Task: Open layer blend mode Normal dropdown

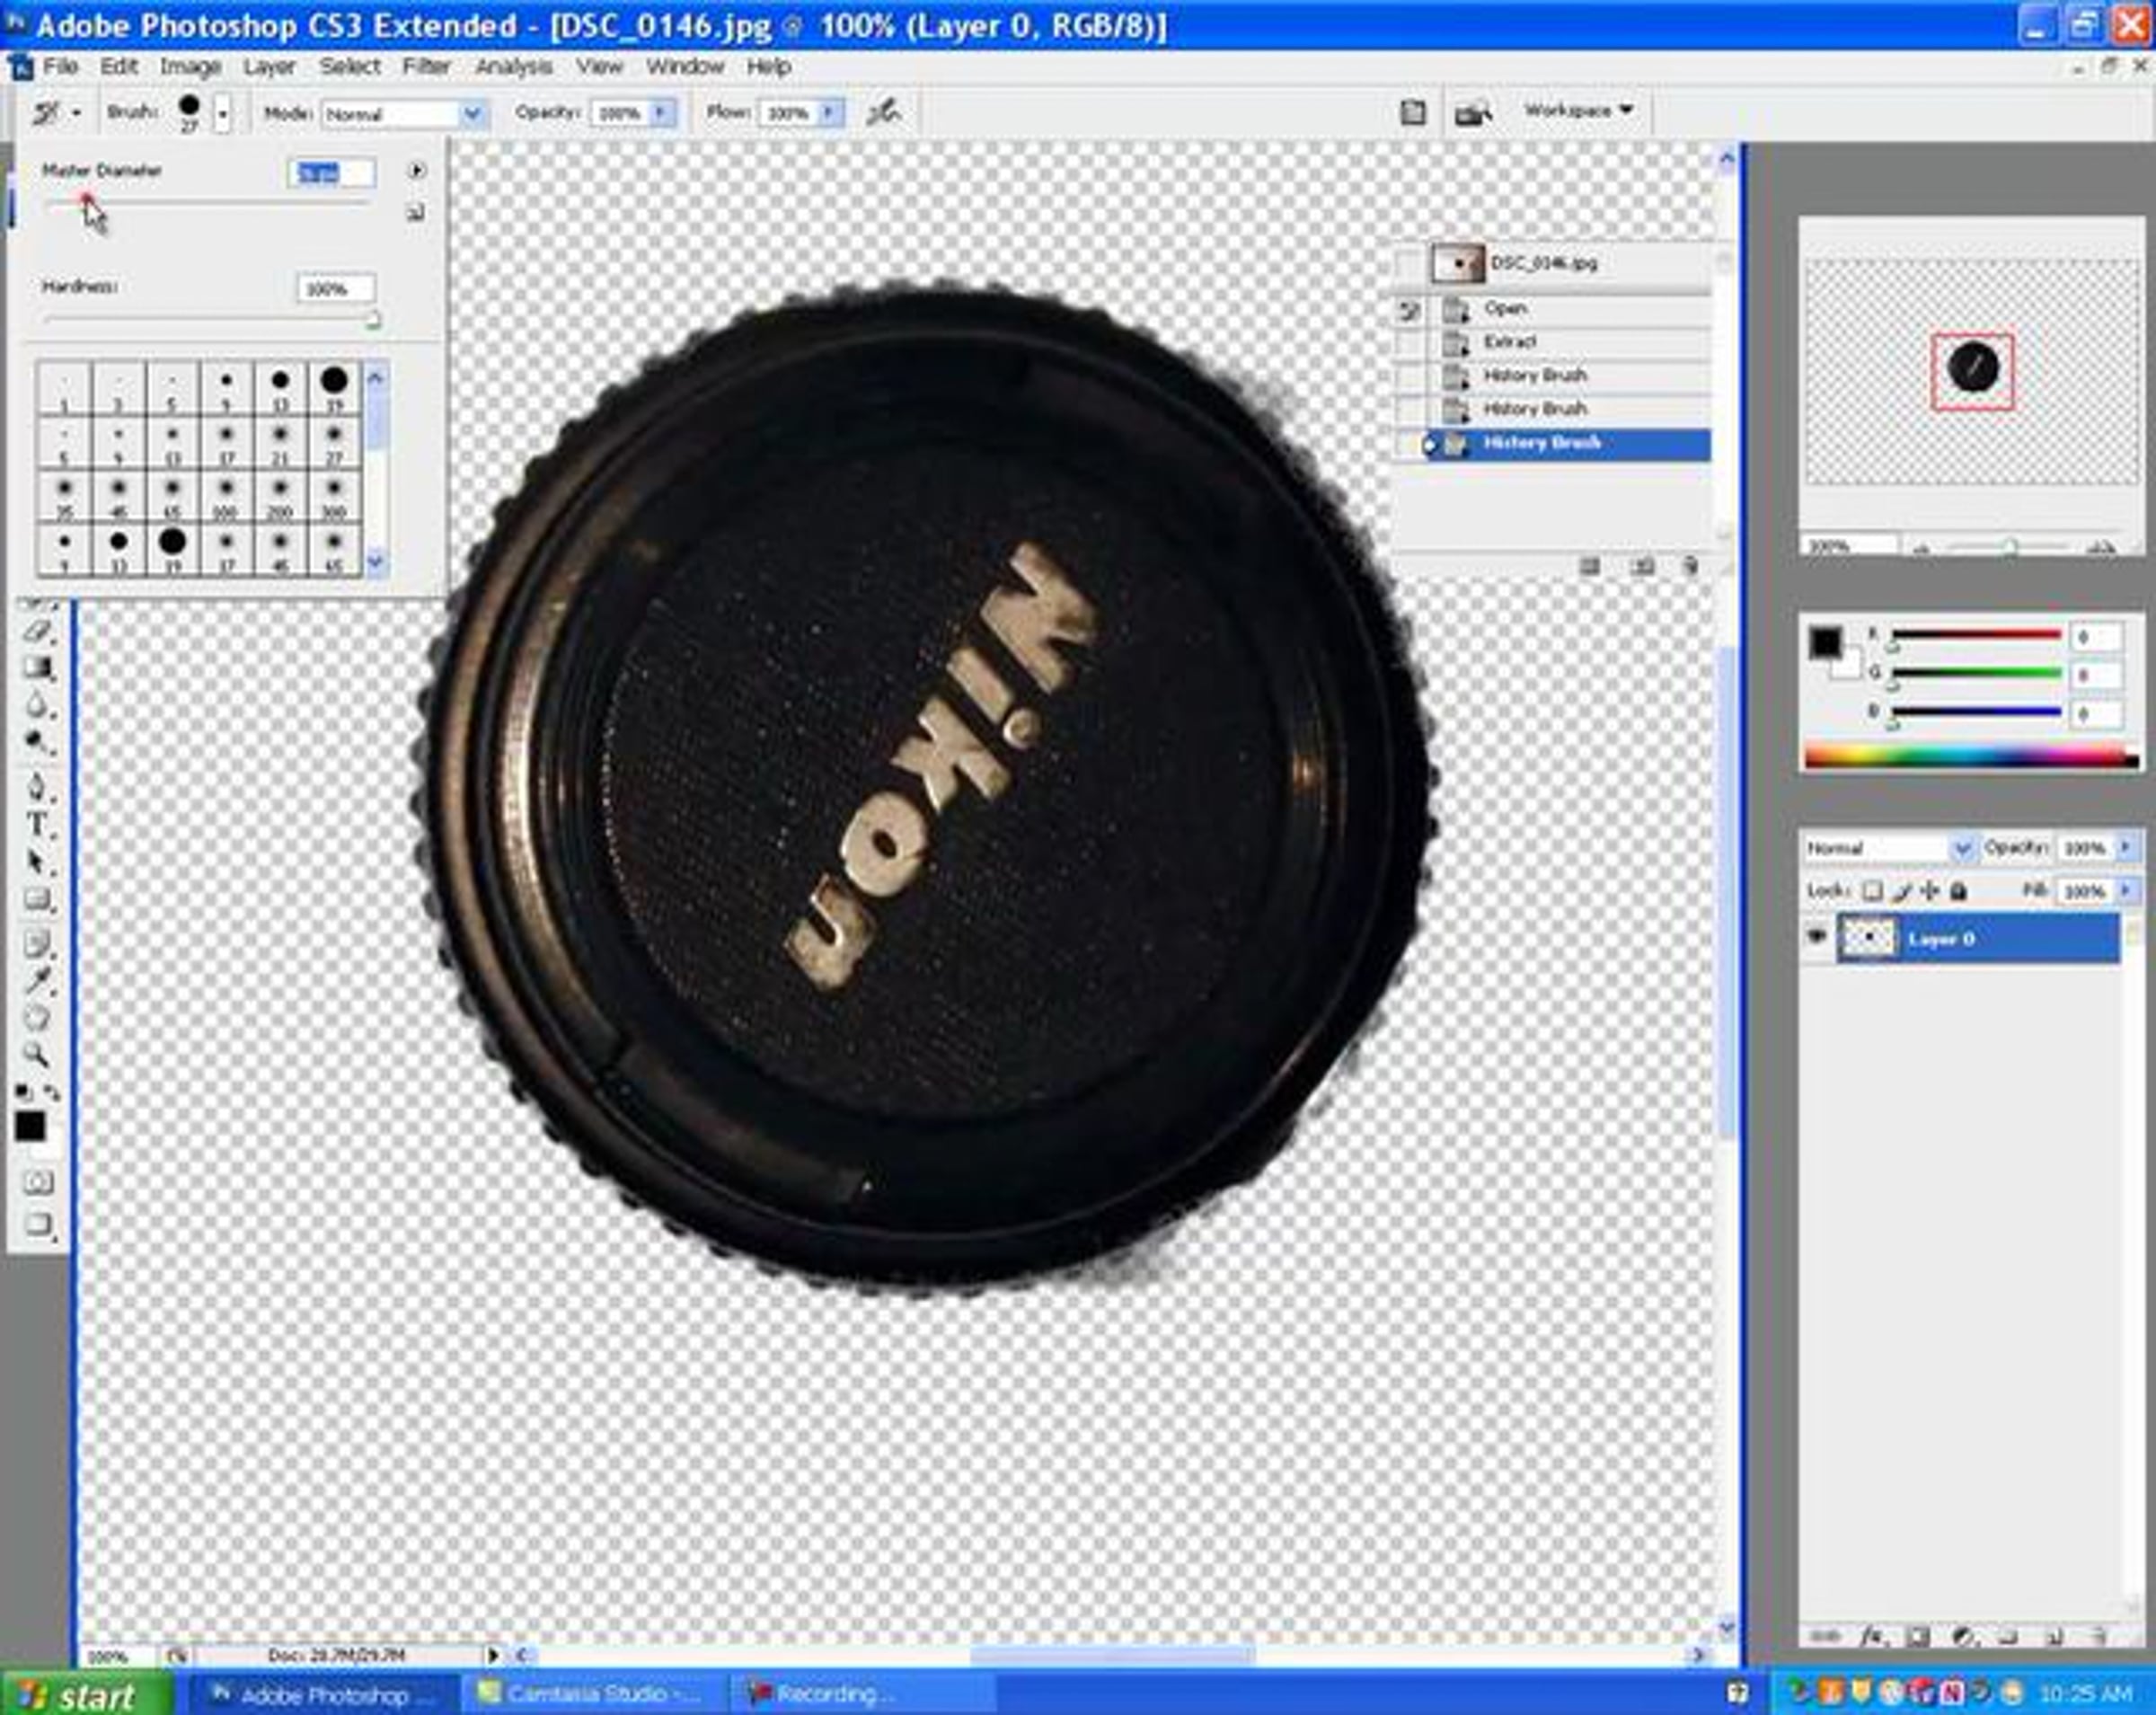Action: (1960, 848)
